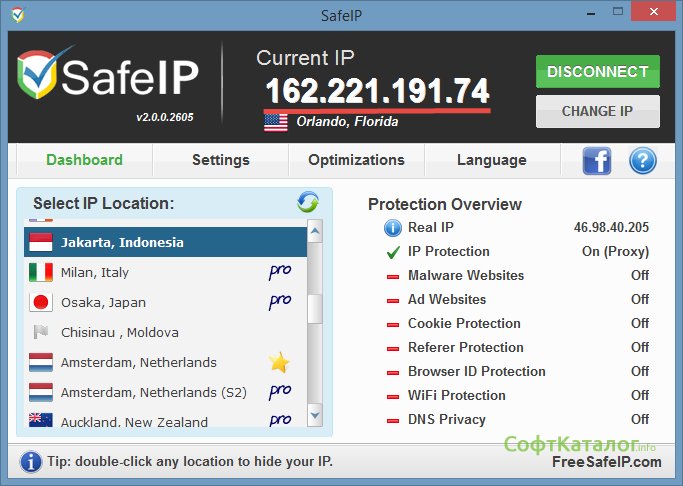Click the blue help question mark icon
Screen dimensions: 683x486
point(642,160)
